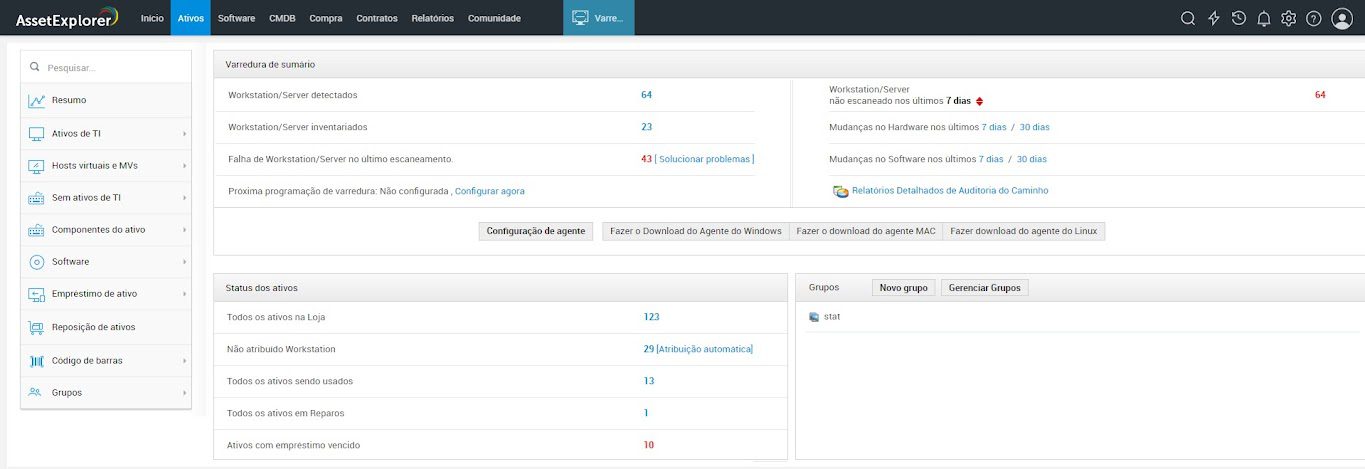Screen dimensions: 1365x469
Task: Open the Relatórios menu tab
Action: coord(432,18)
